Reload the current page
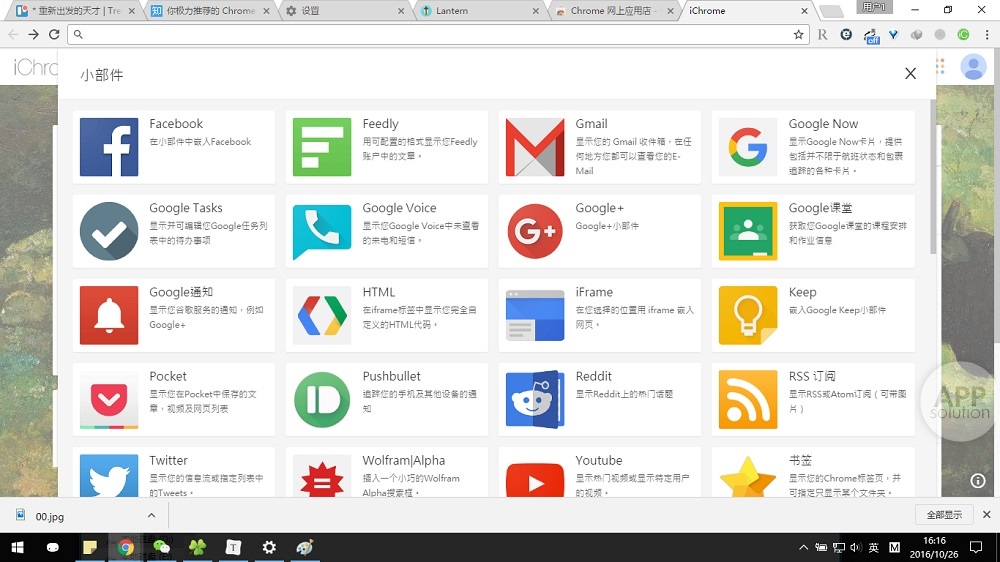This screenshot has height=562, width=1000. click(x=54, y=34)
